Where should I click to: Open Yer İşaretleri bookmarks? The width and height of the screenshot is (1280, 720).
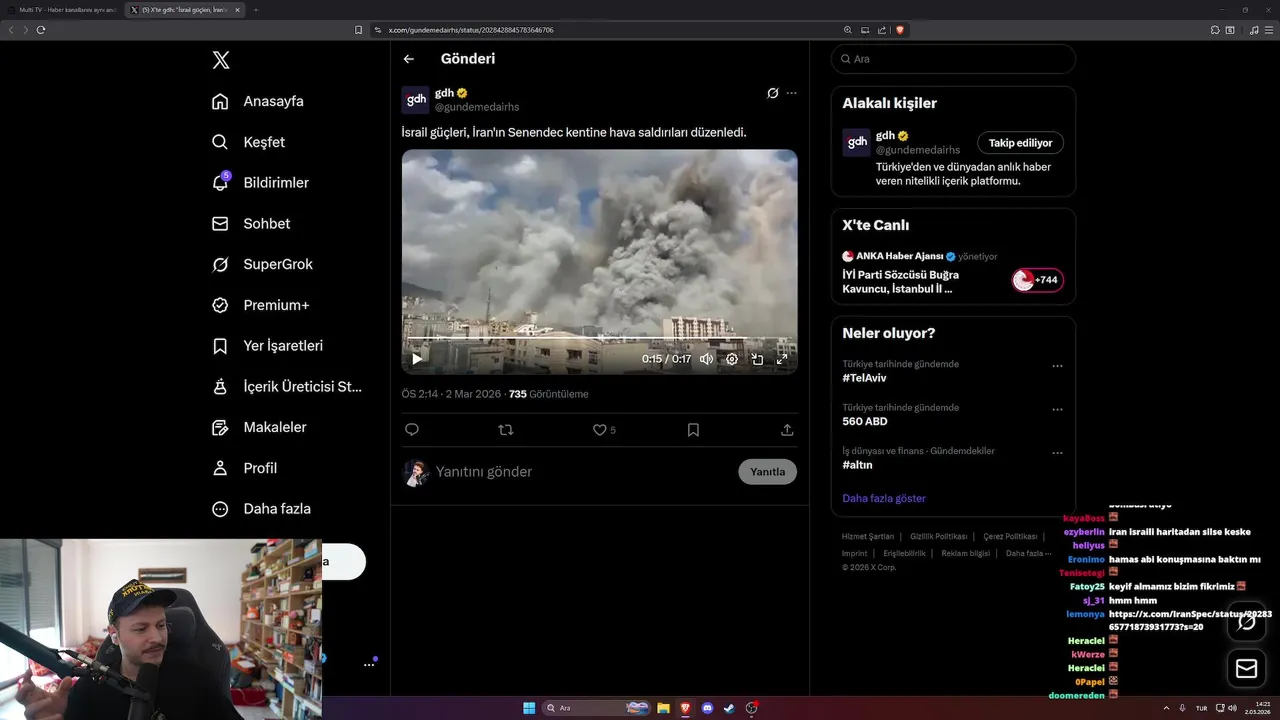[267, 346]
